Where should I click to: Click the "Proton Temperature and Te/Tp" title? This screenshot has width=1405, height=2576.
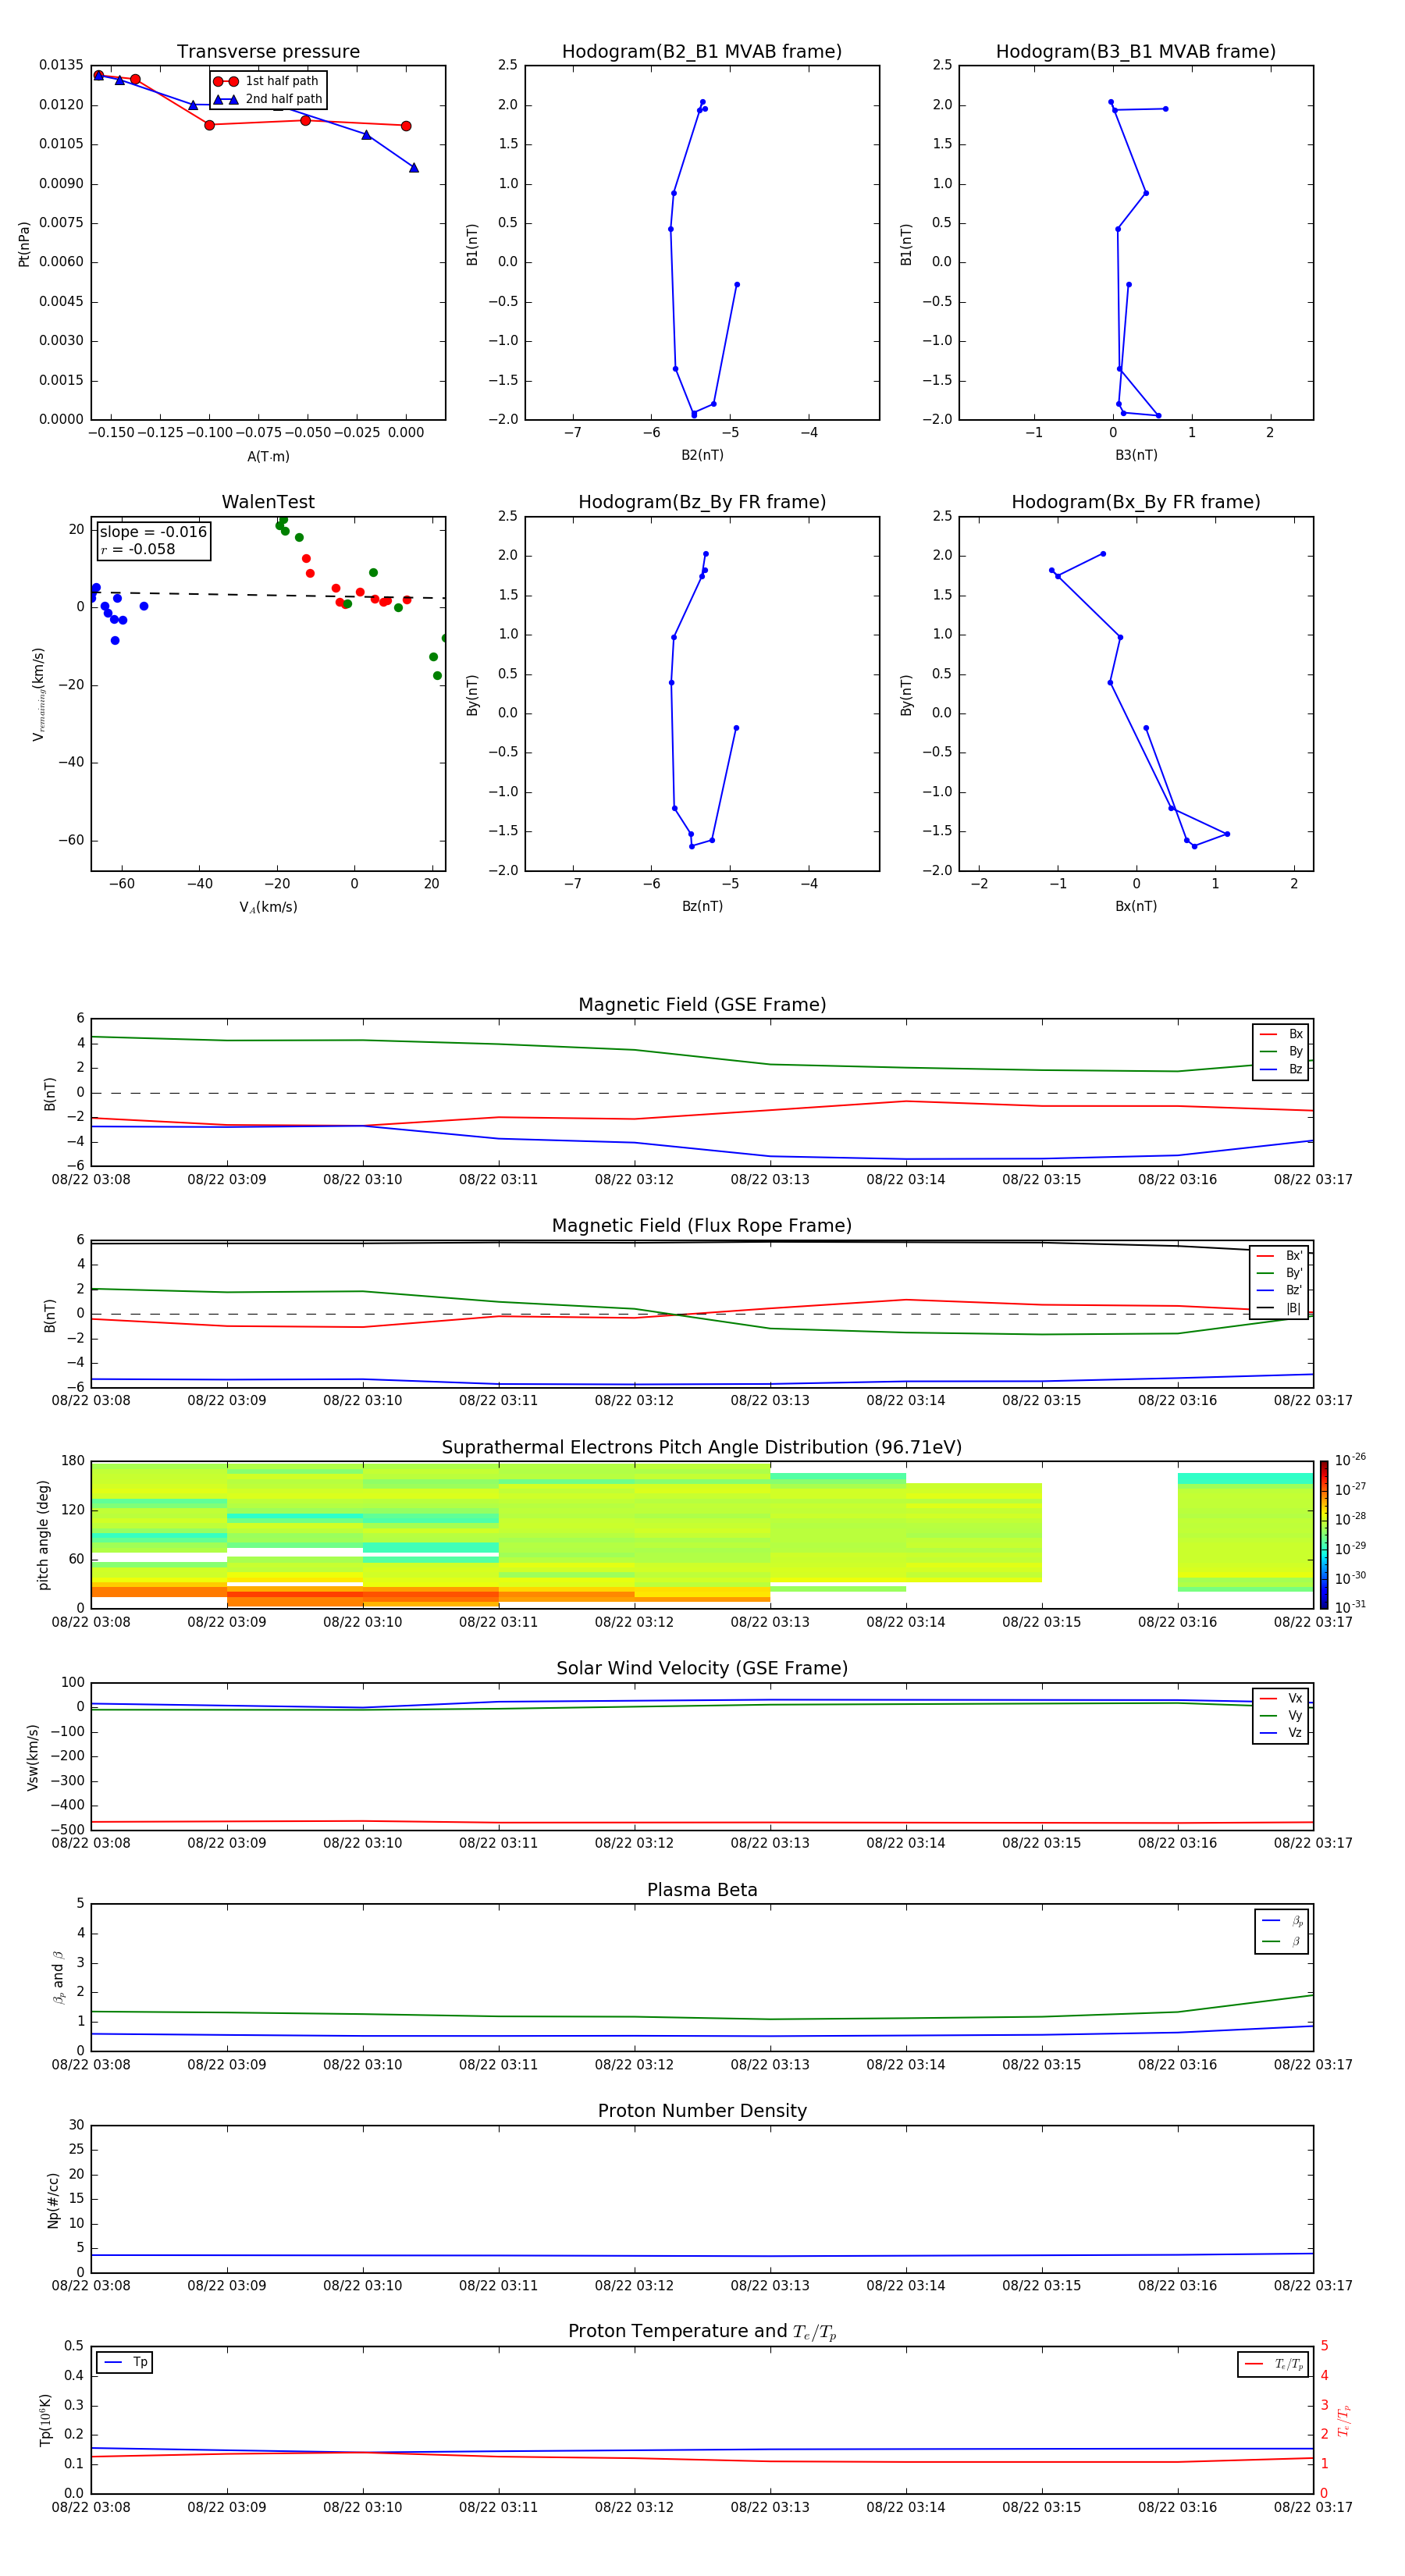pos(702,2332)
